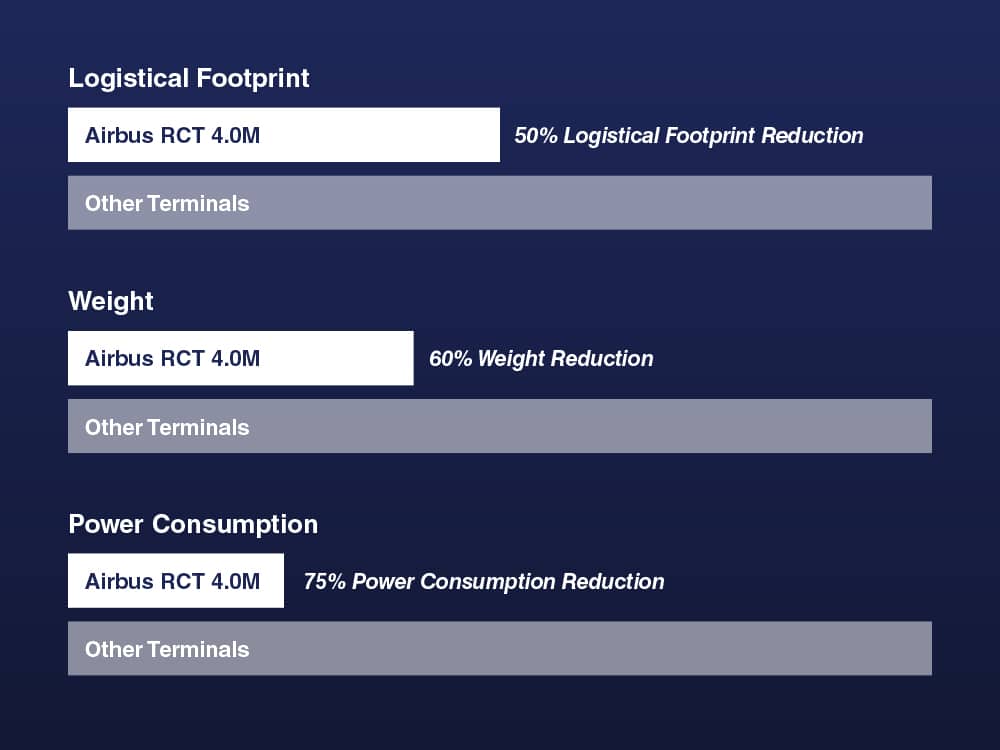Click Airbus RCT 4.0M text in Weight section

pos(172,359)
